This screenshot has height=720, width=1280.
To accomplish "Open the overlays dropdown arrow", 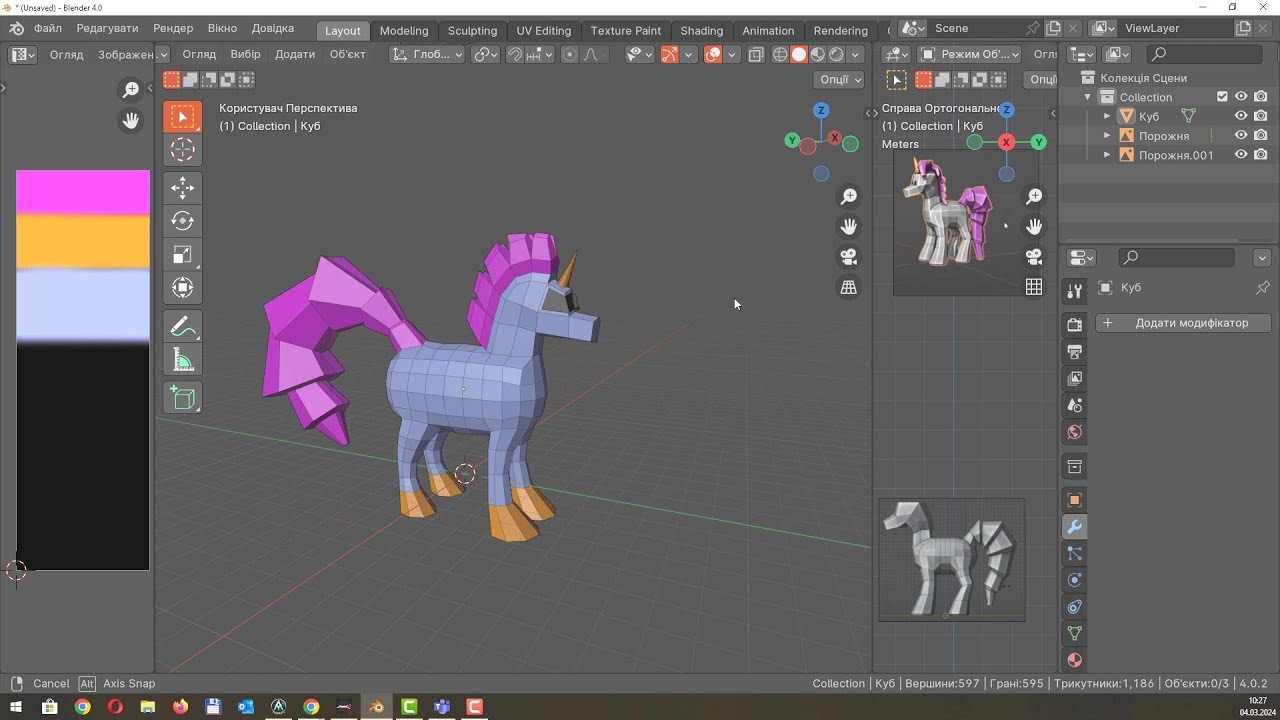I will click(733, 55).
